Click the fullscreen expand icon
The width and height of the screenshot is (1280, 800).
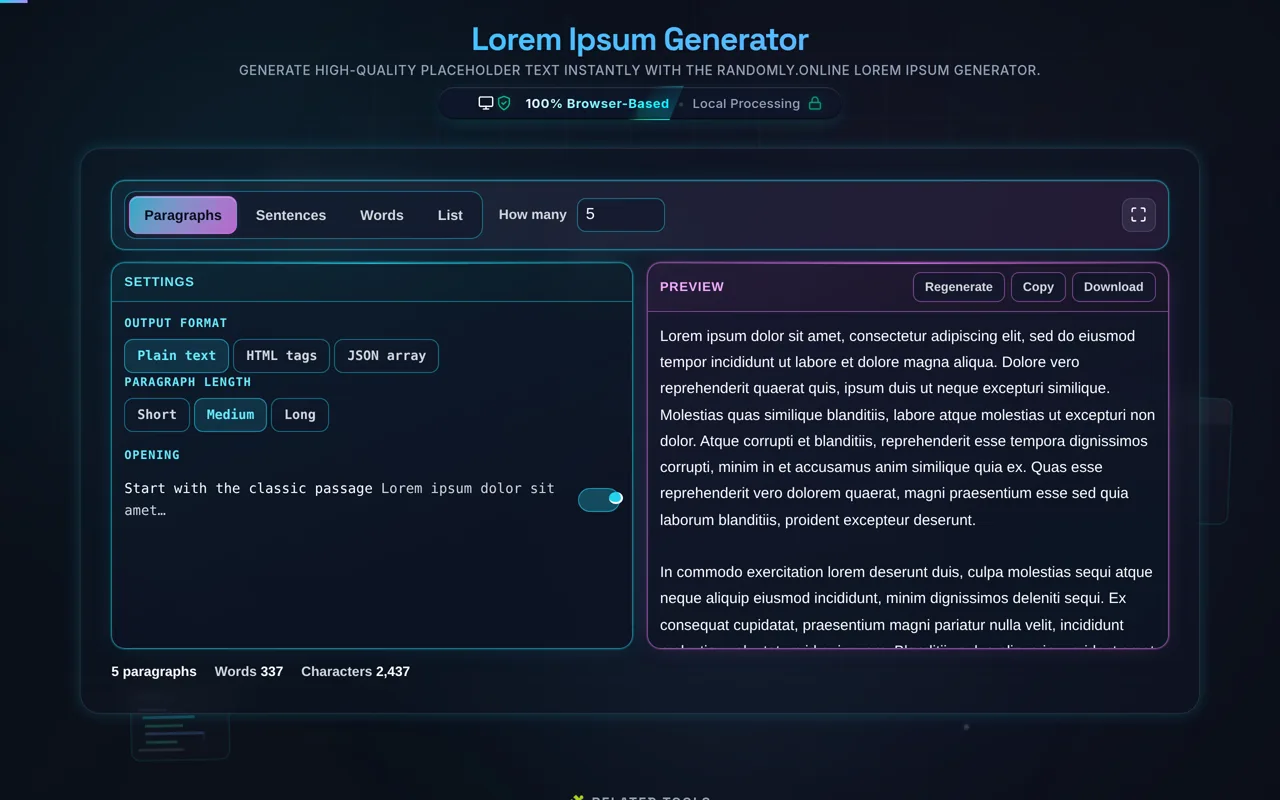[x=1138, y=215]
